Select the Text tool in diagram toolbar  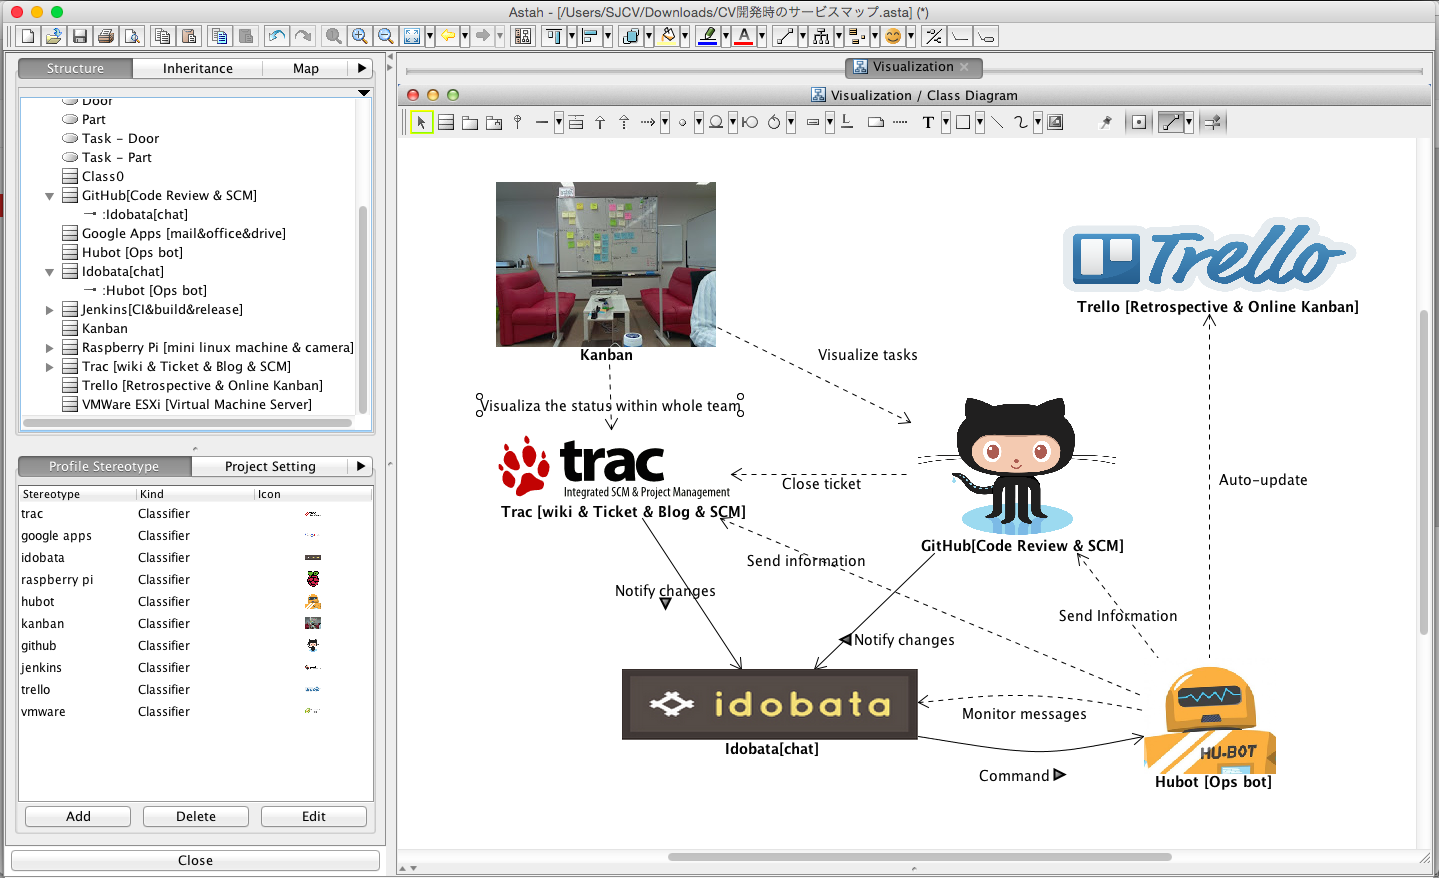[928, 123]
